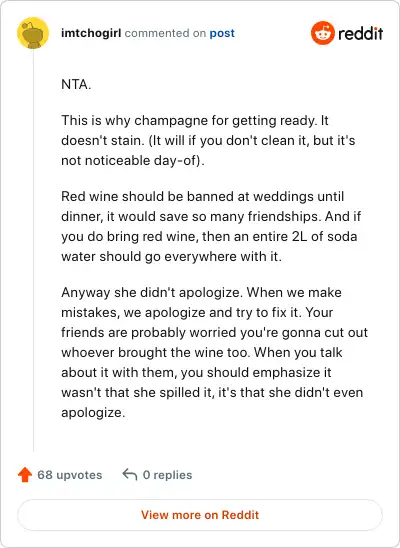Click the reply arrow icon
This screenshot has width=400, height=548.
(130, 475)
